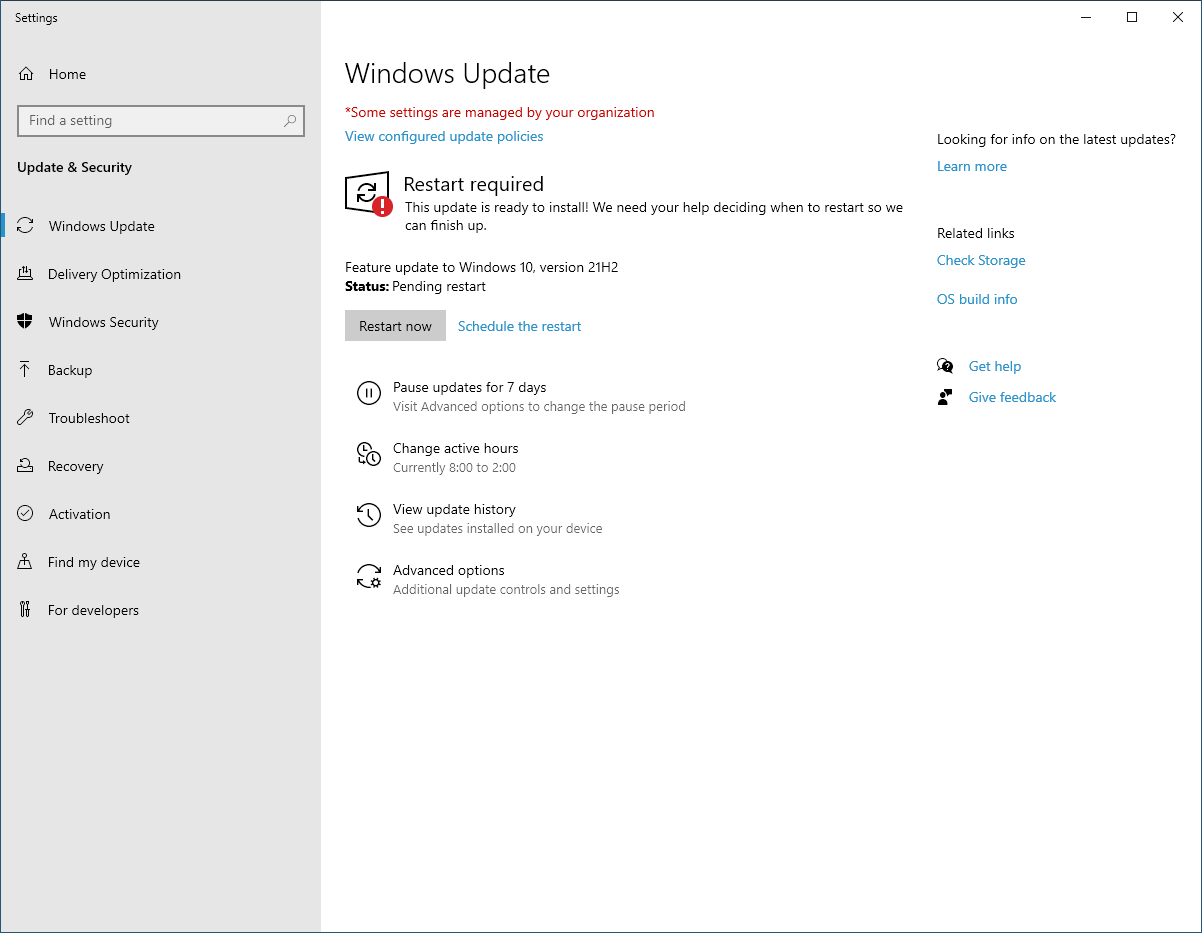The height and width of the screenshot is (933, 1202).
Task: Click the Home house icon
Action: click(26, 74)
